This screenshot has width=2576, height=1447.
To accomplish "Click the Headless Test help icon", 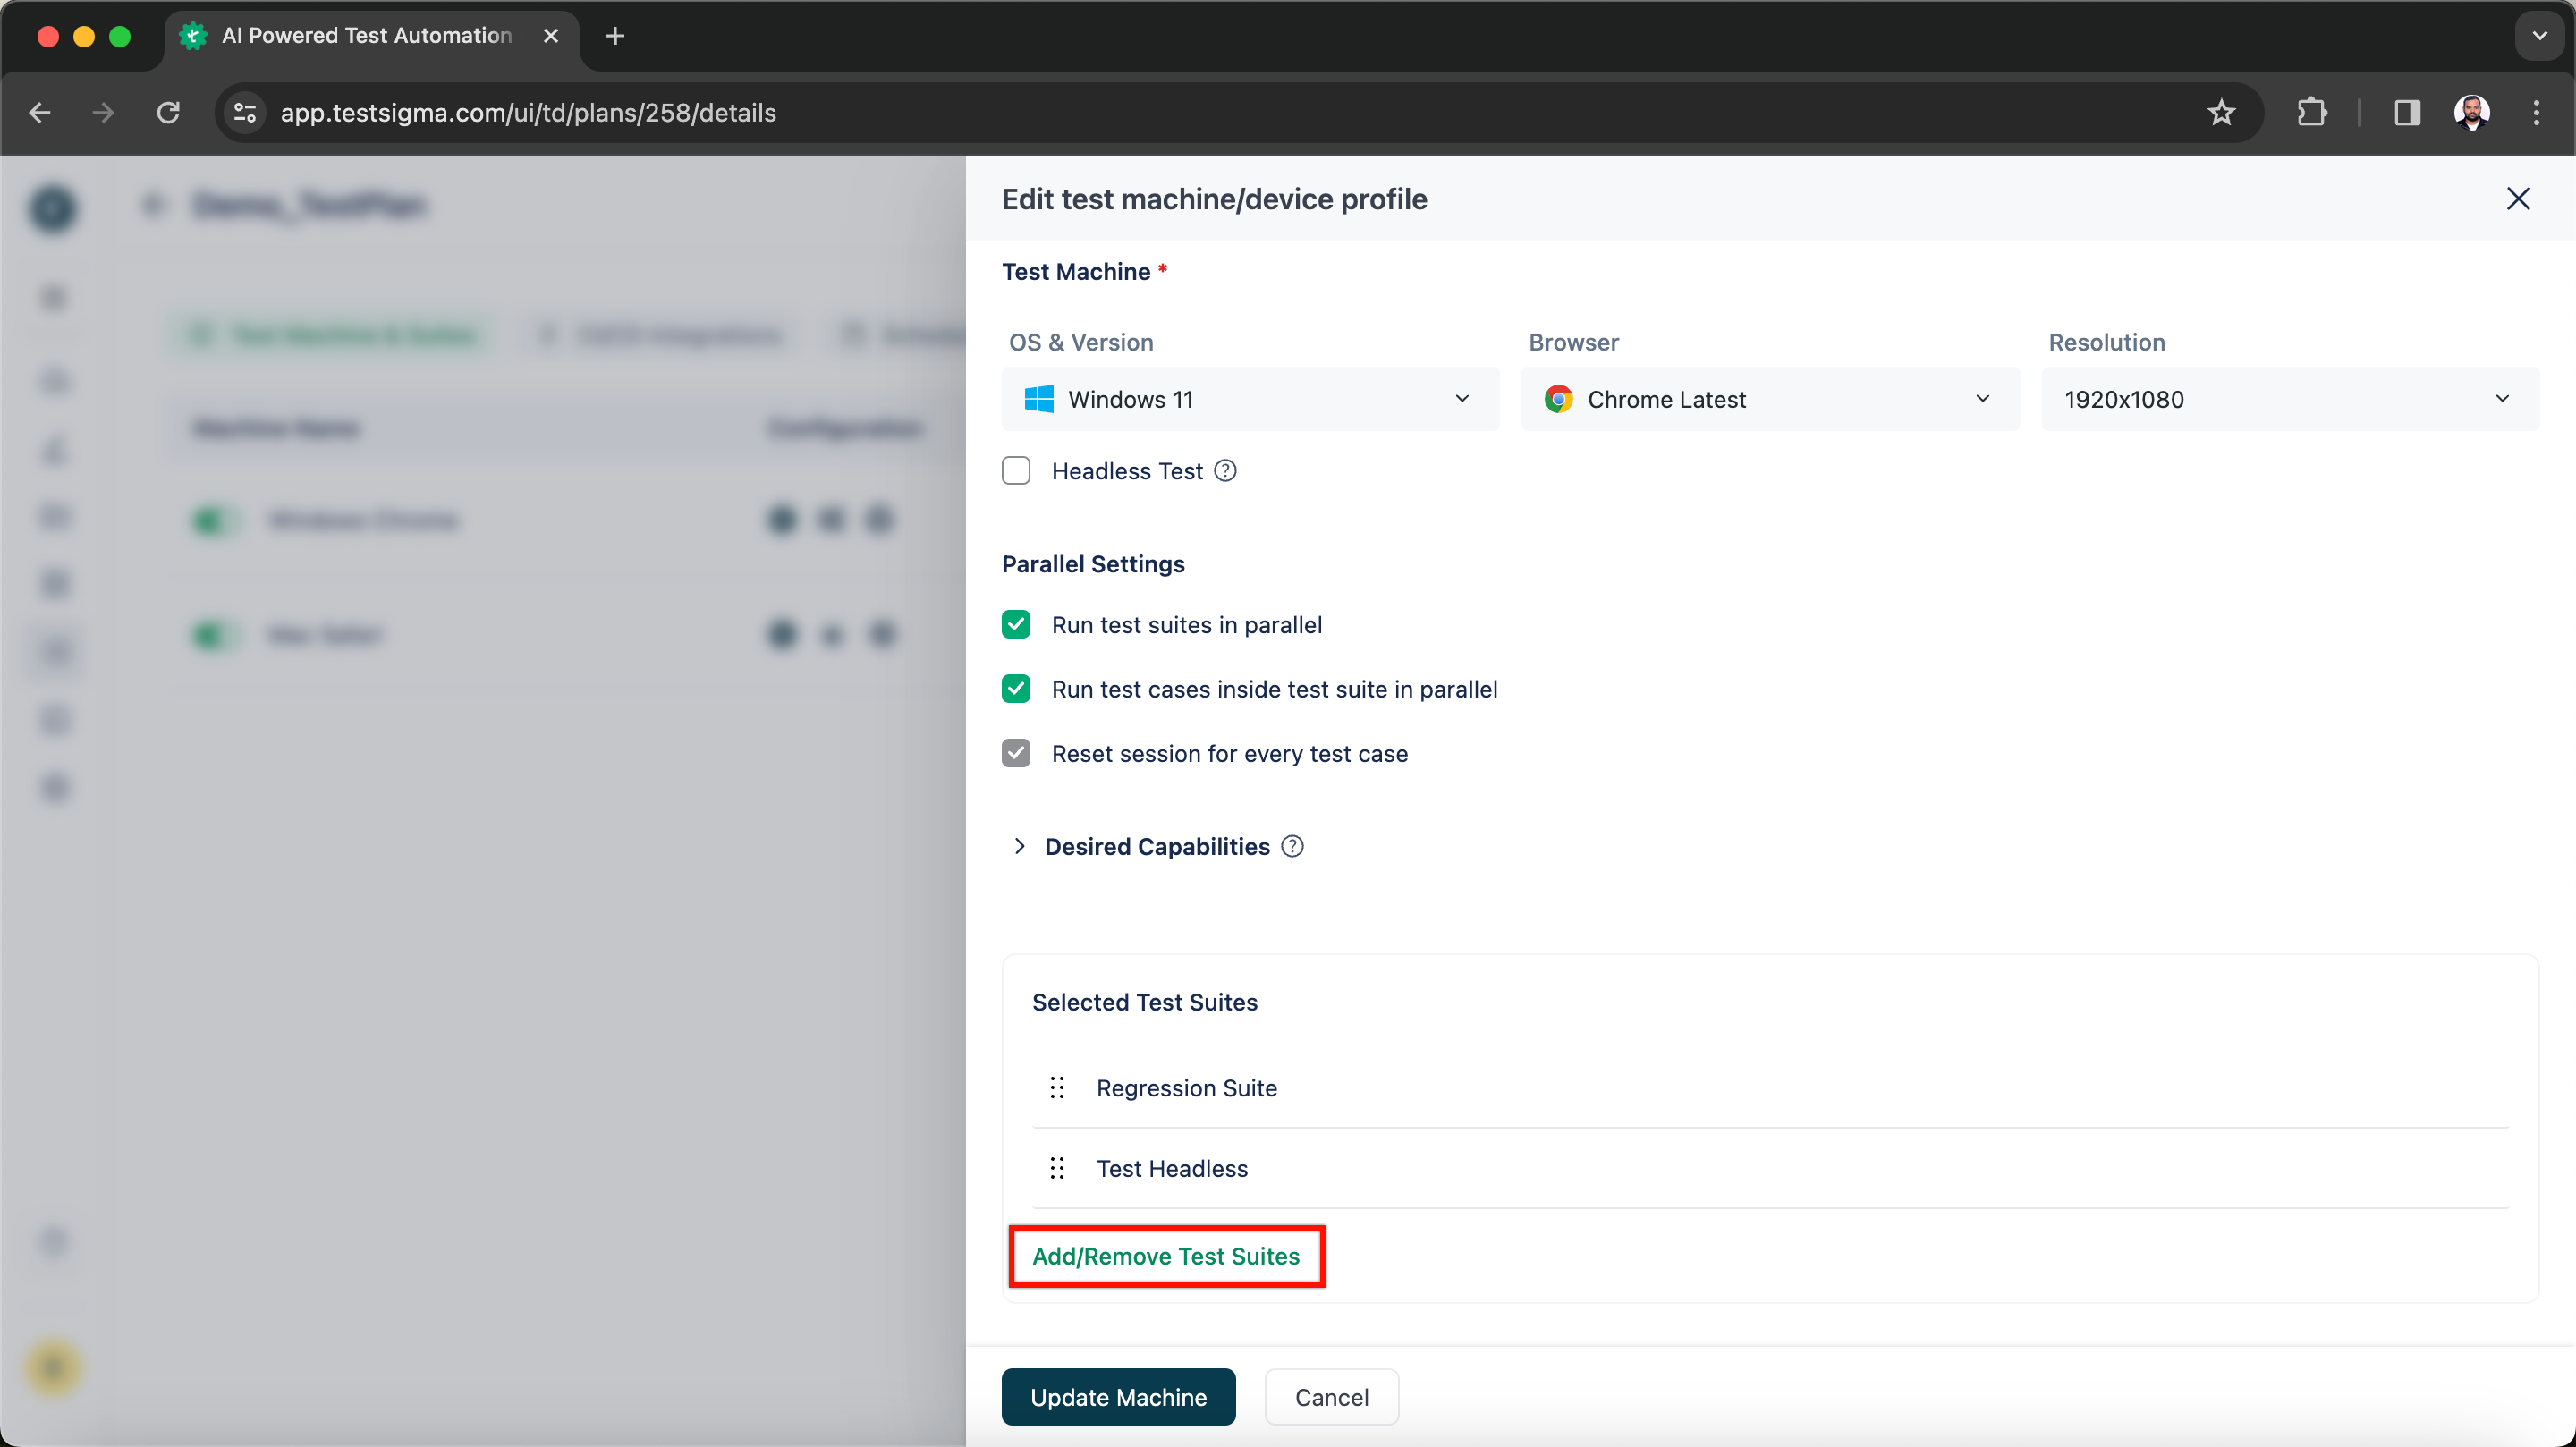I will pyautogui.click(x=1225, y=471).
